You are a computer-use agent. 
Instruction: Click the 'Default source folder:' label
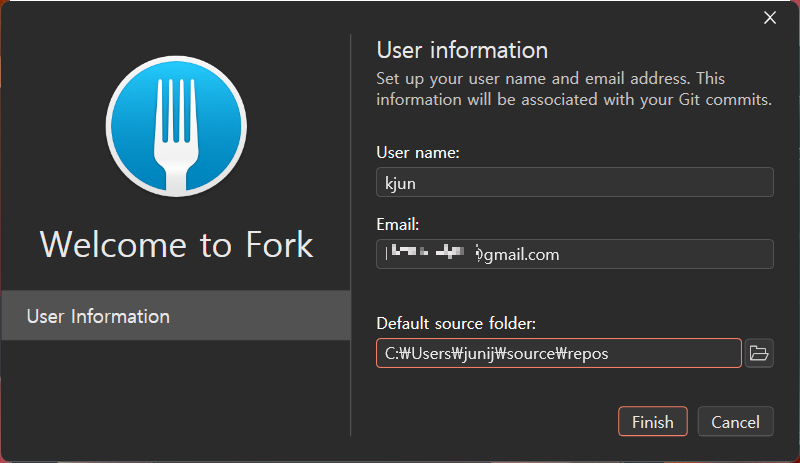tap(456, 324)
